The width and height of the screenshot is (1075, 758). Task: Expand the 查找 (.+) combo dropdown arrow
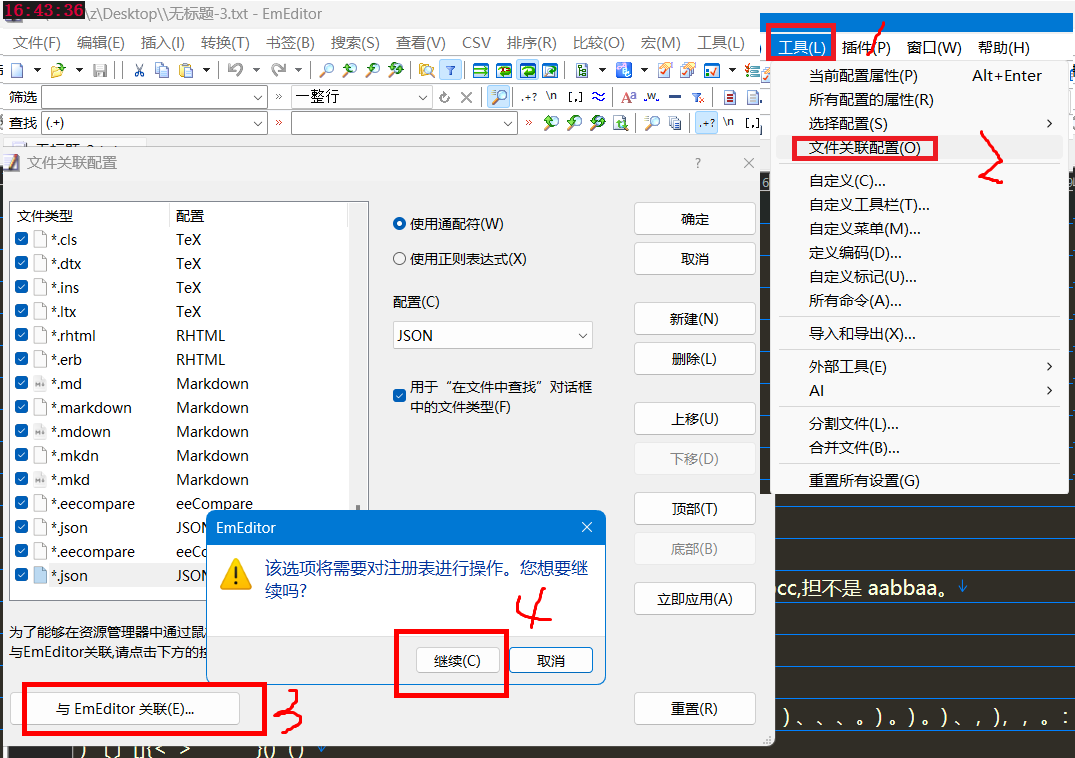[x=258, y=123]
